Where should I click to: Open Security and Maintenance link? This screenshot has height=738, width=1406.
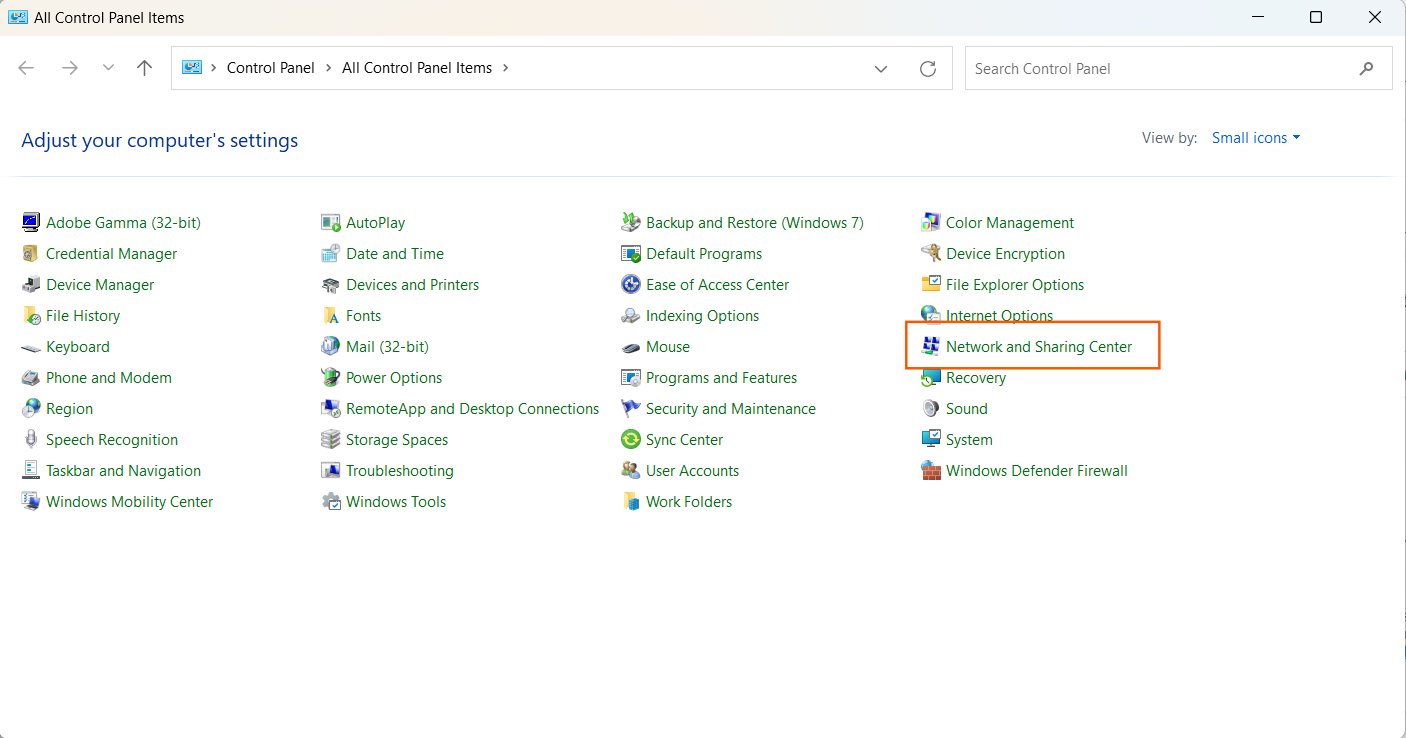coord(730,408)
